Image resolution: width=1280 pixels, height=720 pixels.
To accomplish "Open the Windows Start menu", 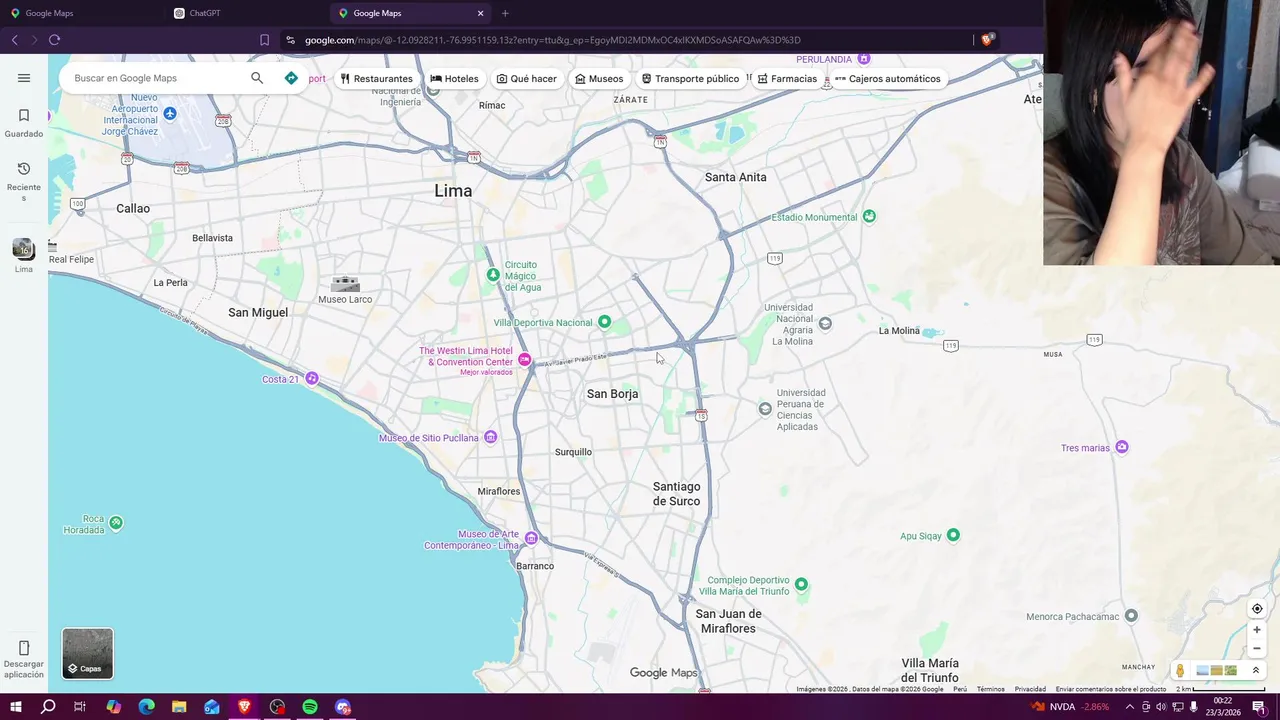I will pos(16,707).
